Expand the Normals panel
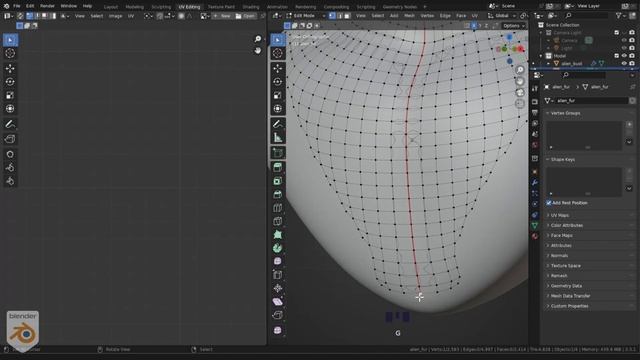Image resolution: width=640 pixels, height=360 pixels. [x=590, y=256]
